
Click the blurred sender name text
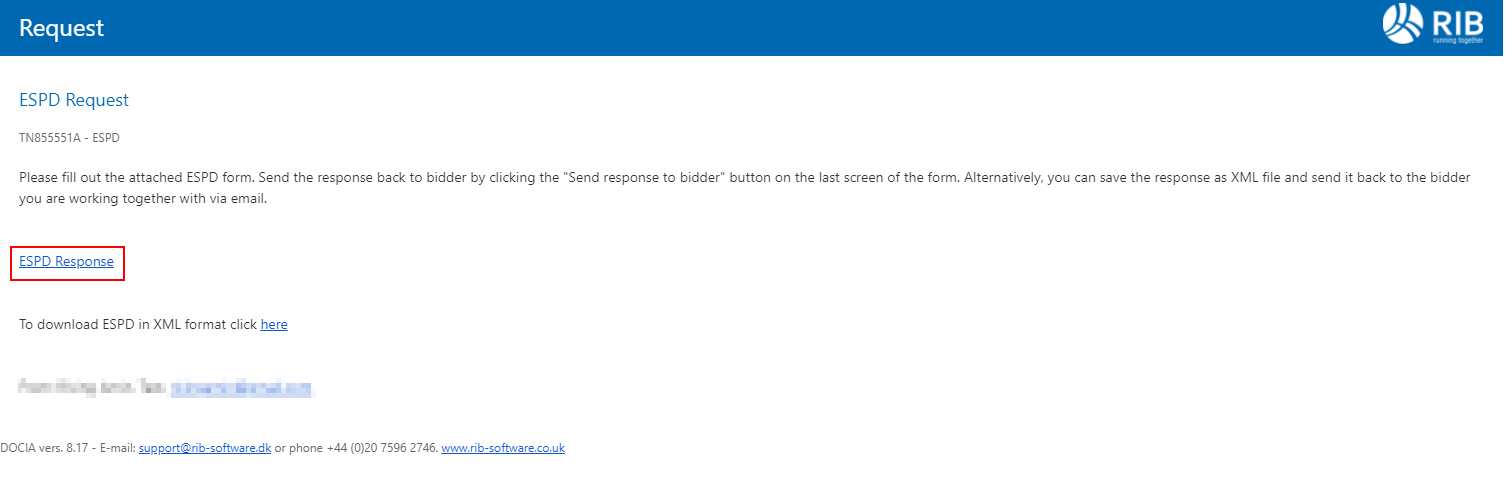pyautogui.click(x=92, y=388)
